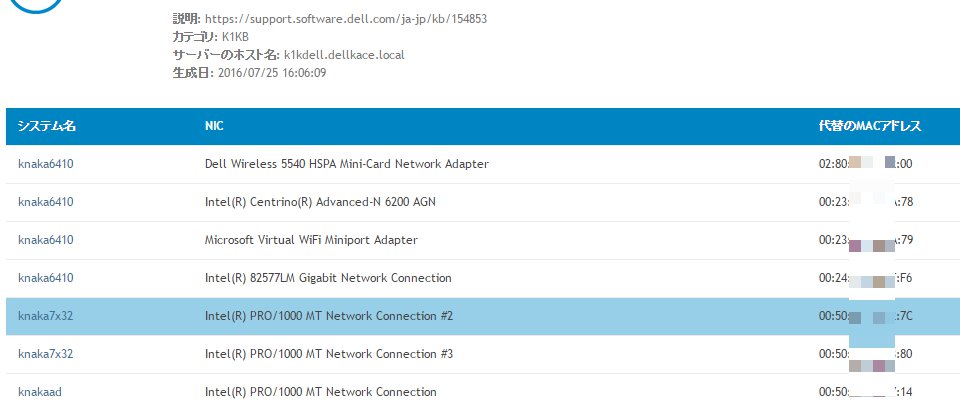Open knaka6410 link in Dell Wireless row
Image resolution: width=960 pixels, height=406 pixels.
pos(46,164)
